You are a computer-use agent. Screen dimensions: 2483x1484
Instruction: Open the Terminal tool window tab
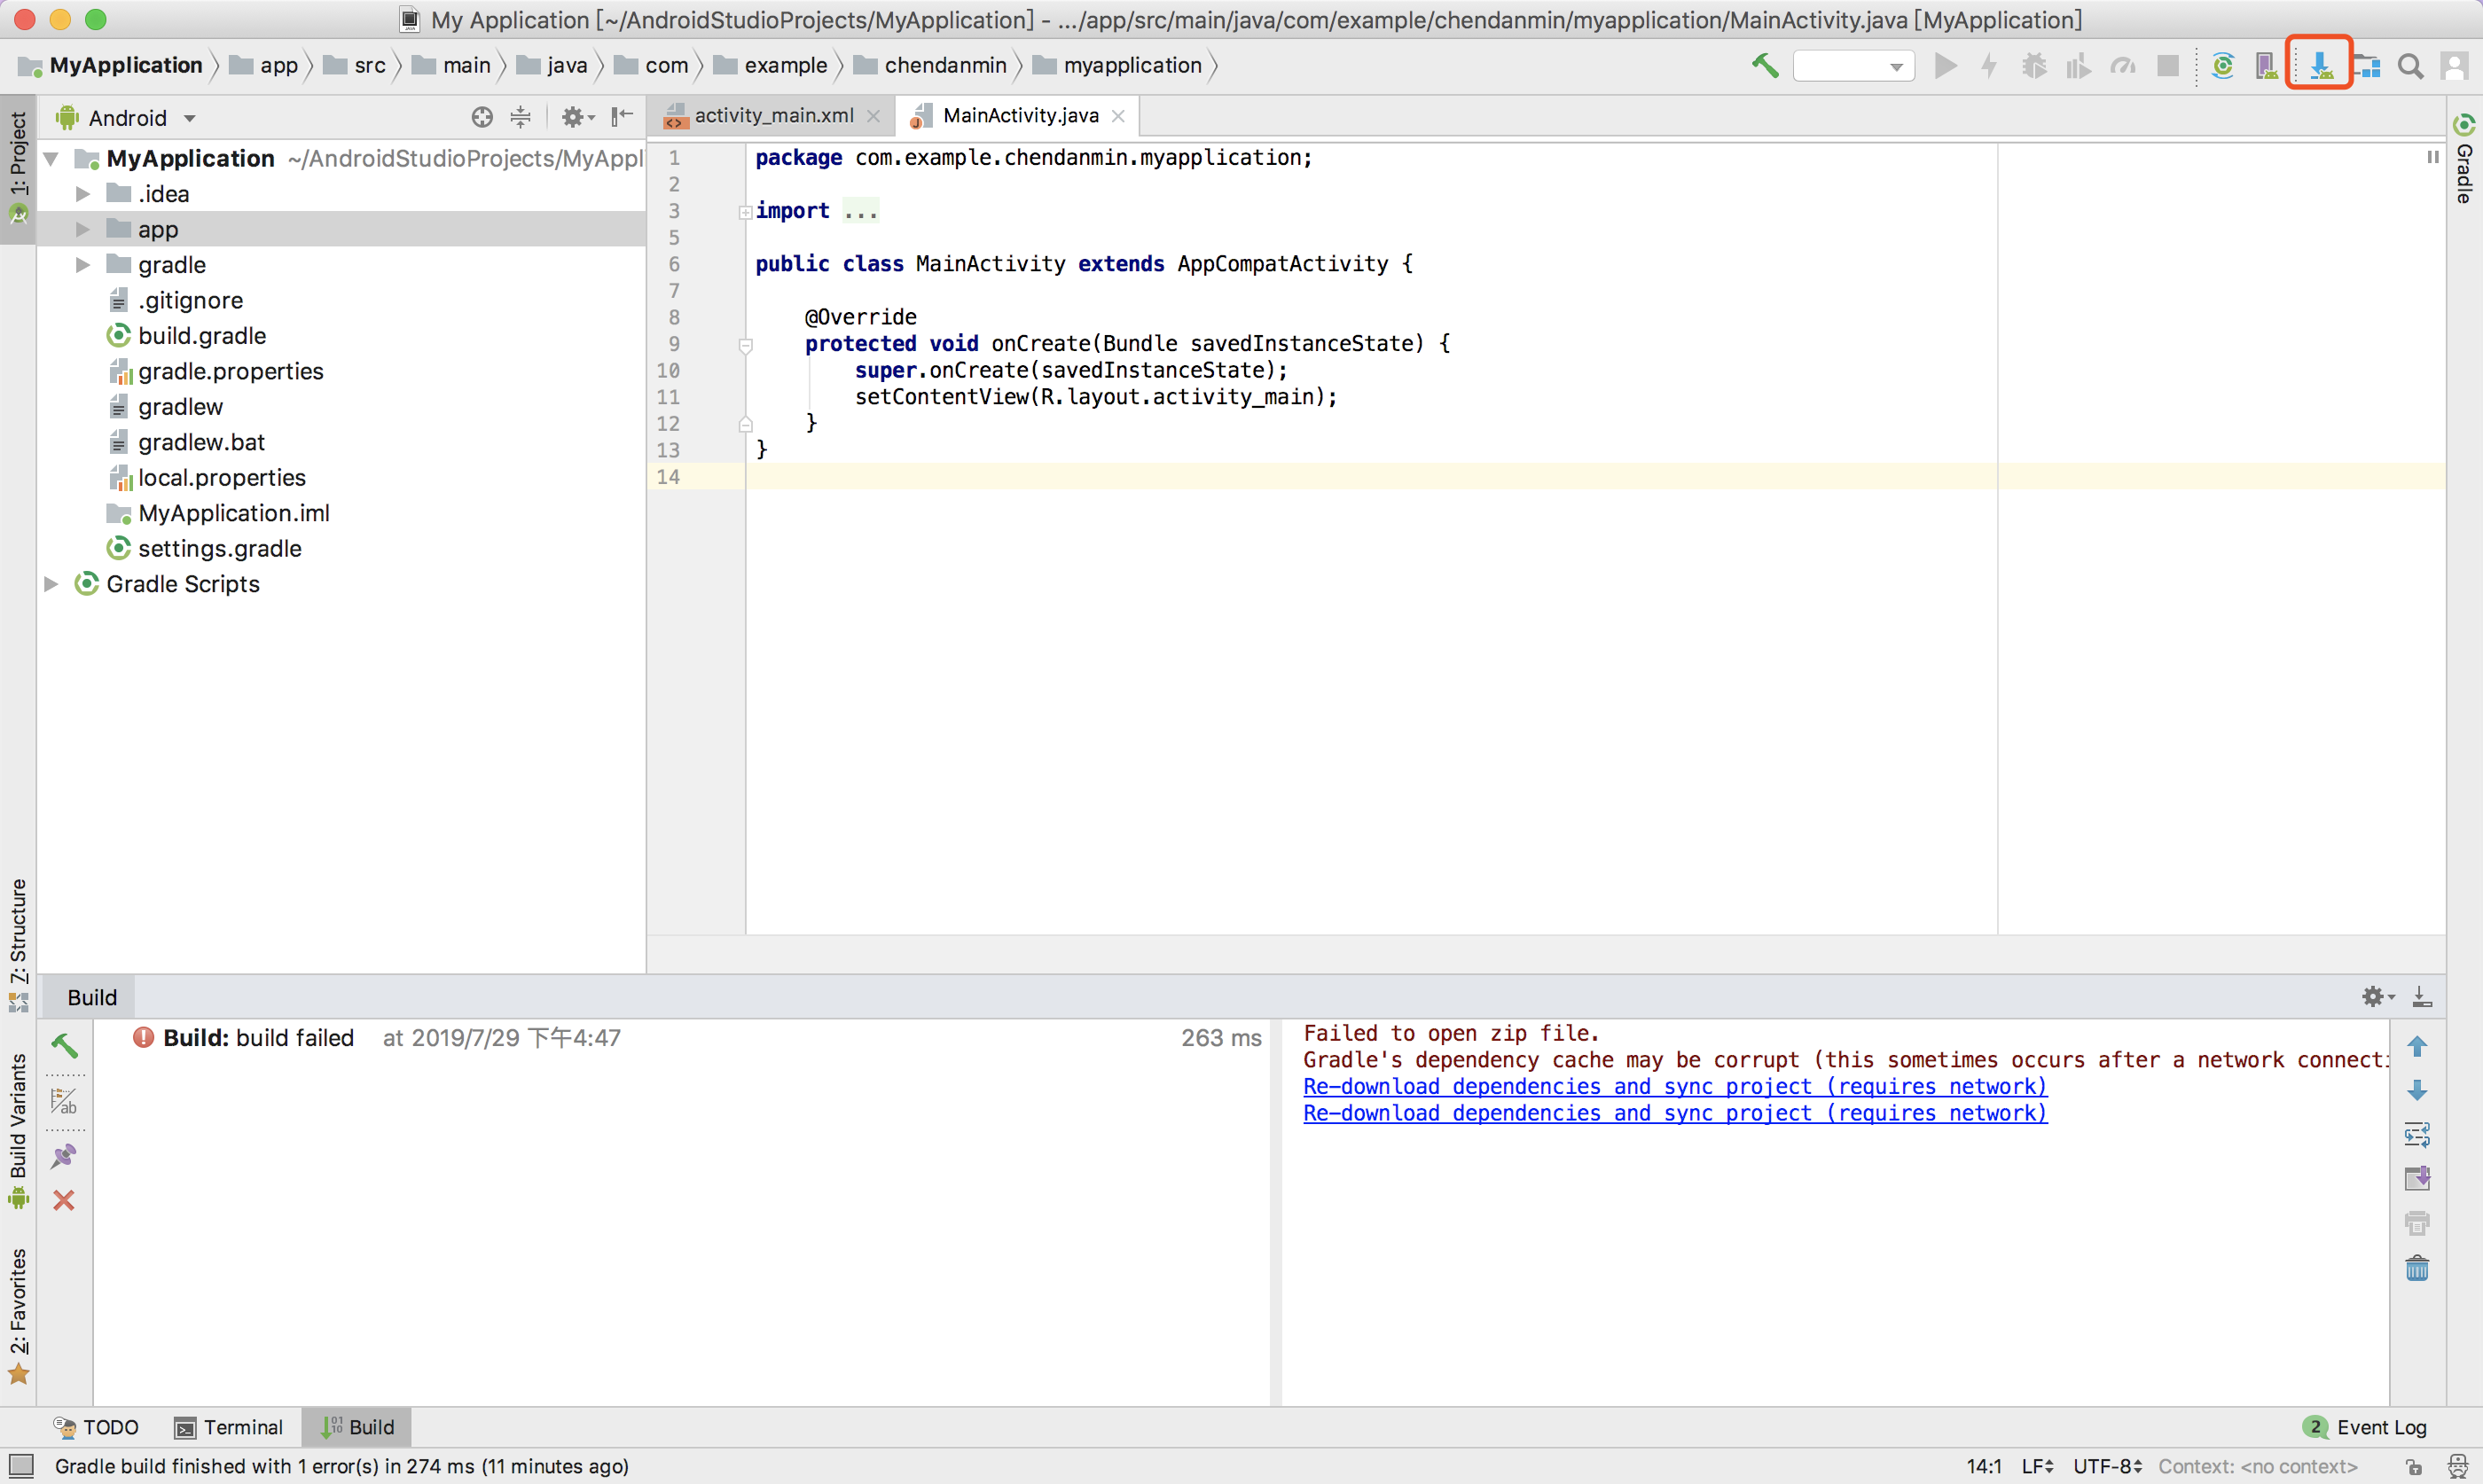[229, 1427]
